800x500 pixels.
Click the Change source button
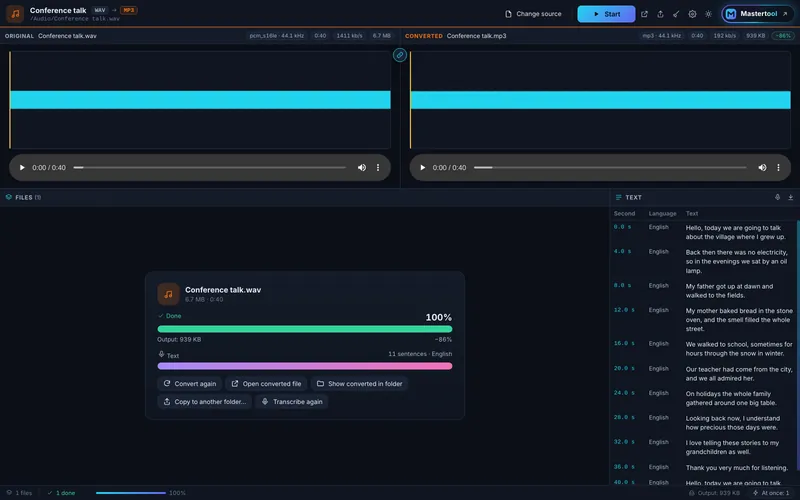tap(533, 14)
